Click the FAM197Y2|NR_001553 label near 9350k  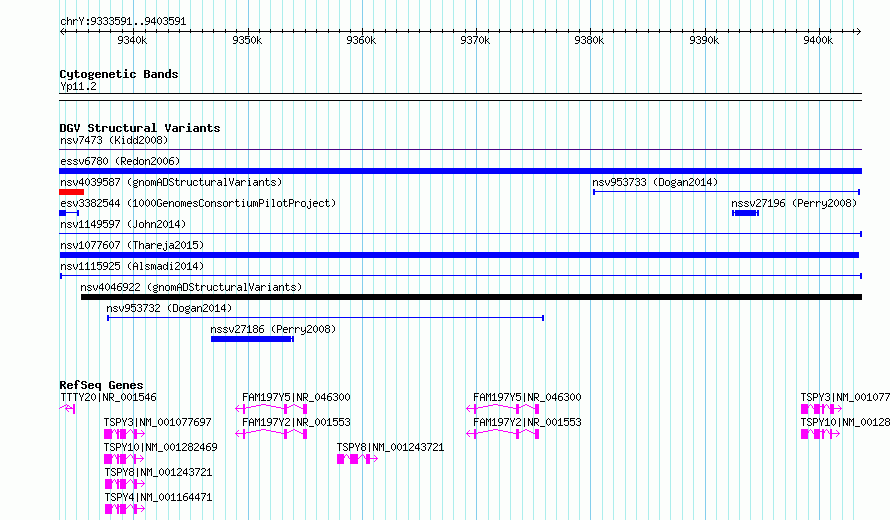click(x=296, y=422)
